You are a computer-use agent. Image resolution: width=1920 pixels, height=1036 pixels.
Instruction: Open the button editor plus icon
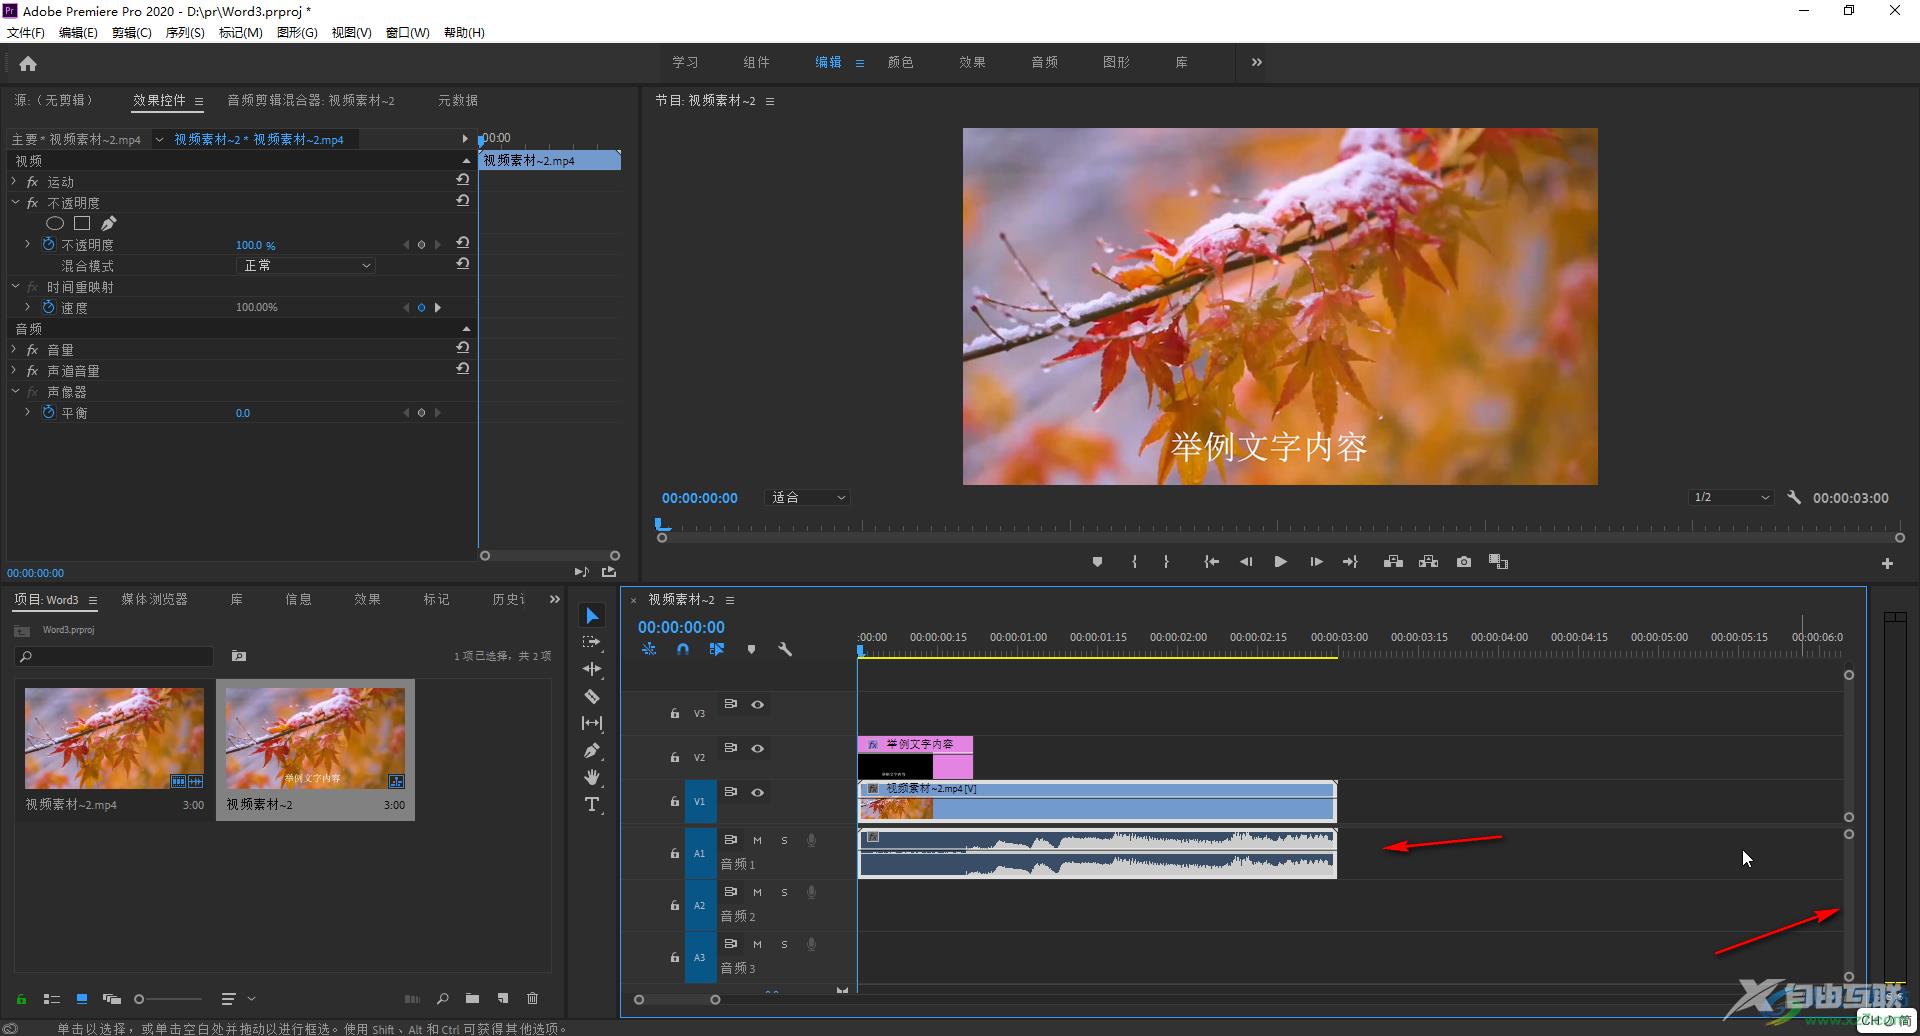[1887, 564]
